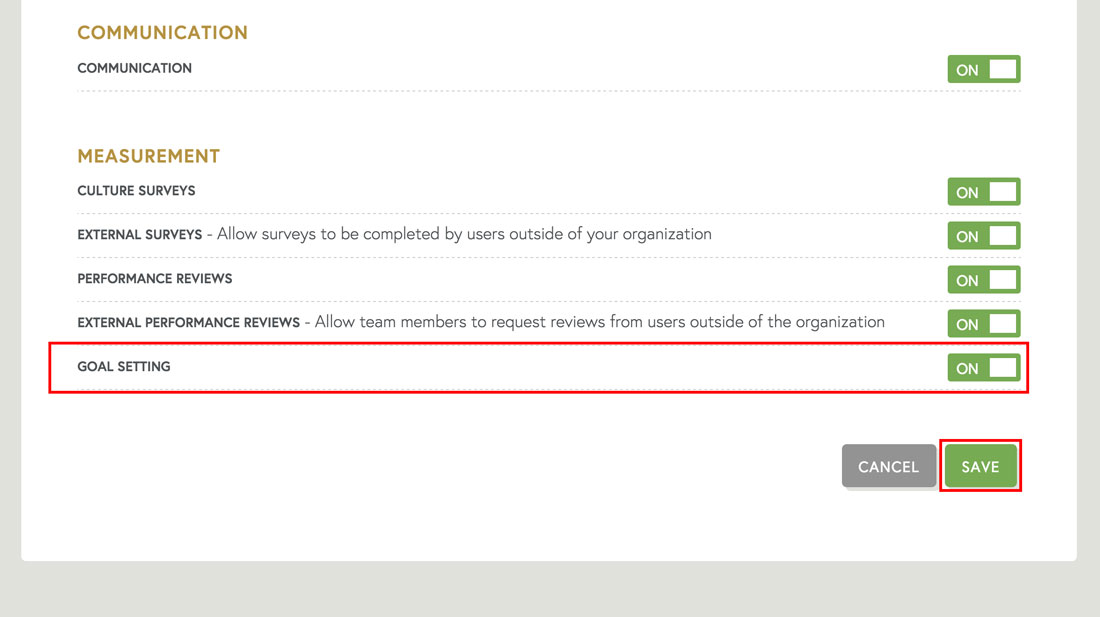Click the highlighted GOAL SETTING row
Viewport: 1100px width, 617px height.
(500, 367)
